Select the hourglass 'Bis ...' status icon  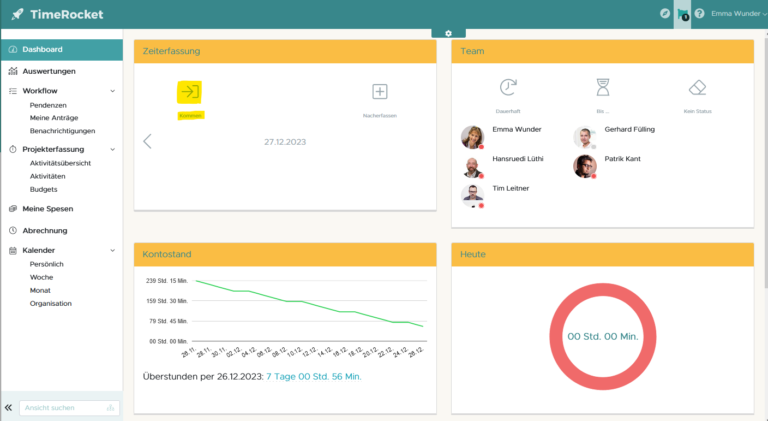coord(603,88)
